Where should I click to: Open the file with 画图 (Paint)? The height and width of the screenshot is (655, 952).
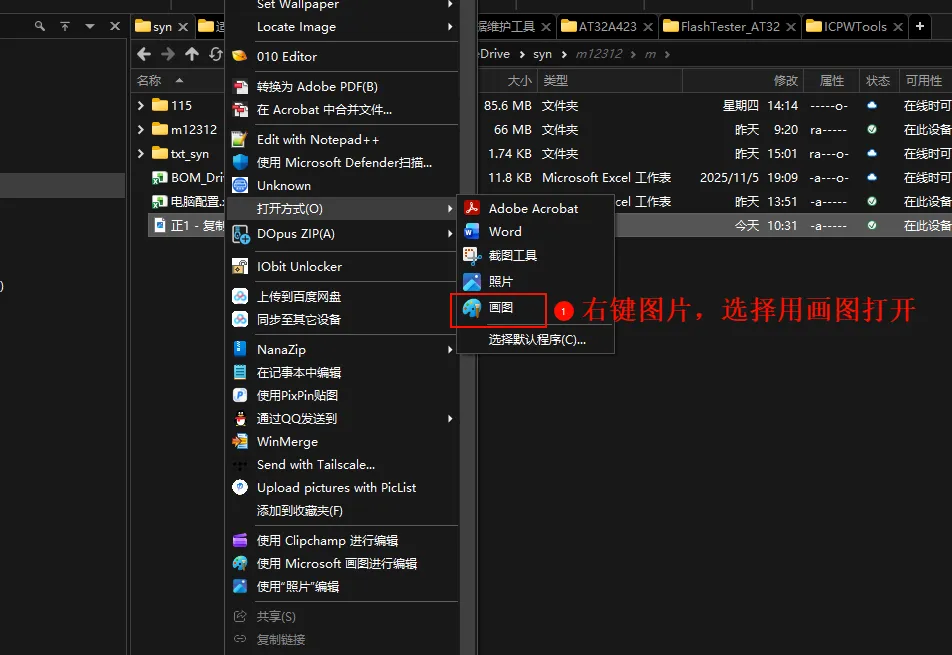[501, 308]
